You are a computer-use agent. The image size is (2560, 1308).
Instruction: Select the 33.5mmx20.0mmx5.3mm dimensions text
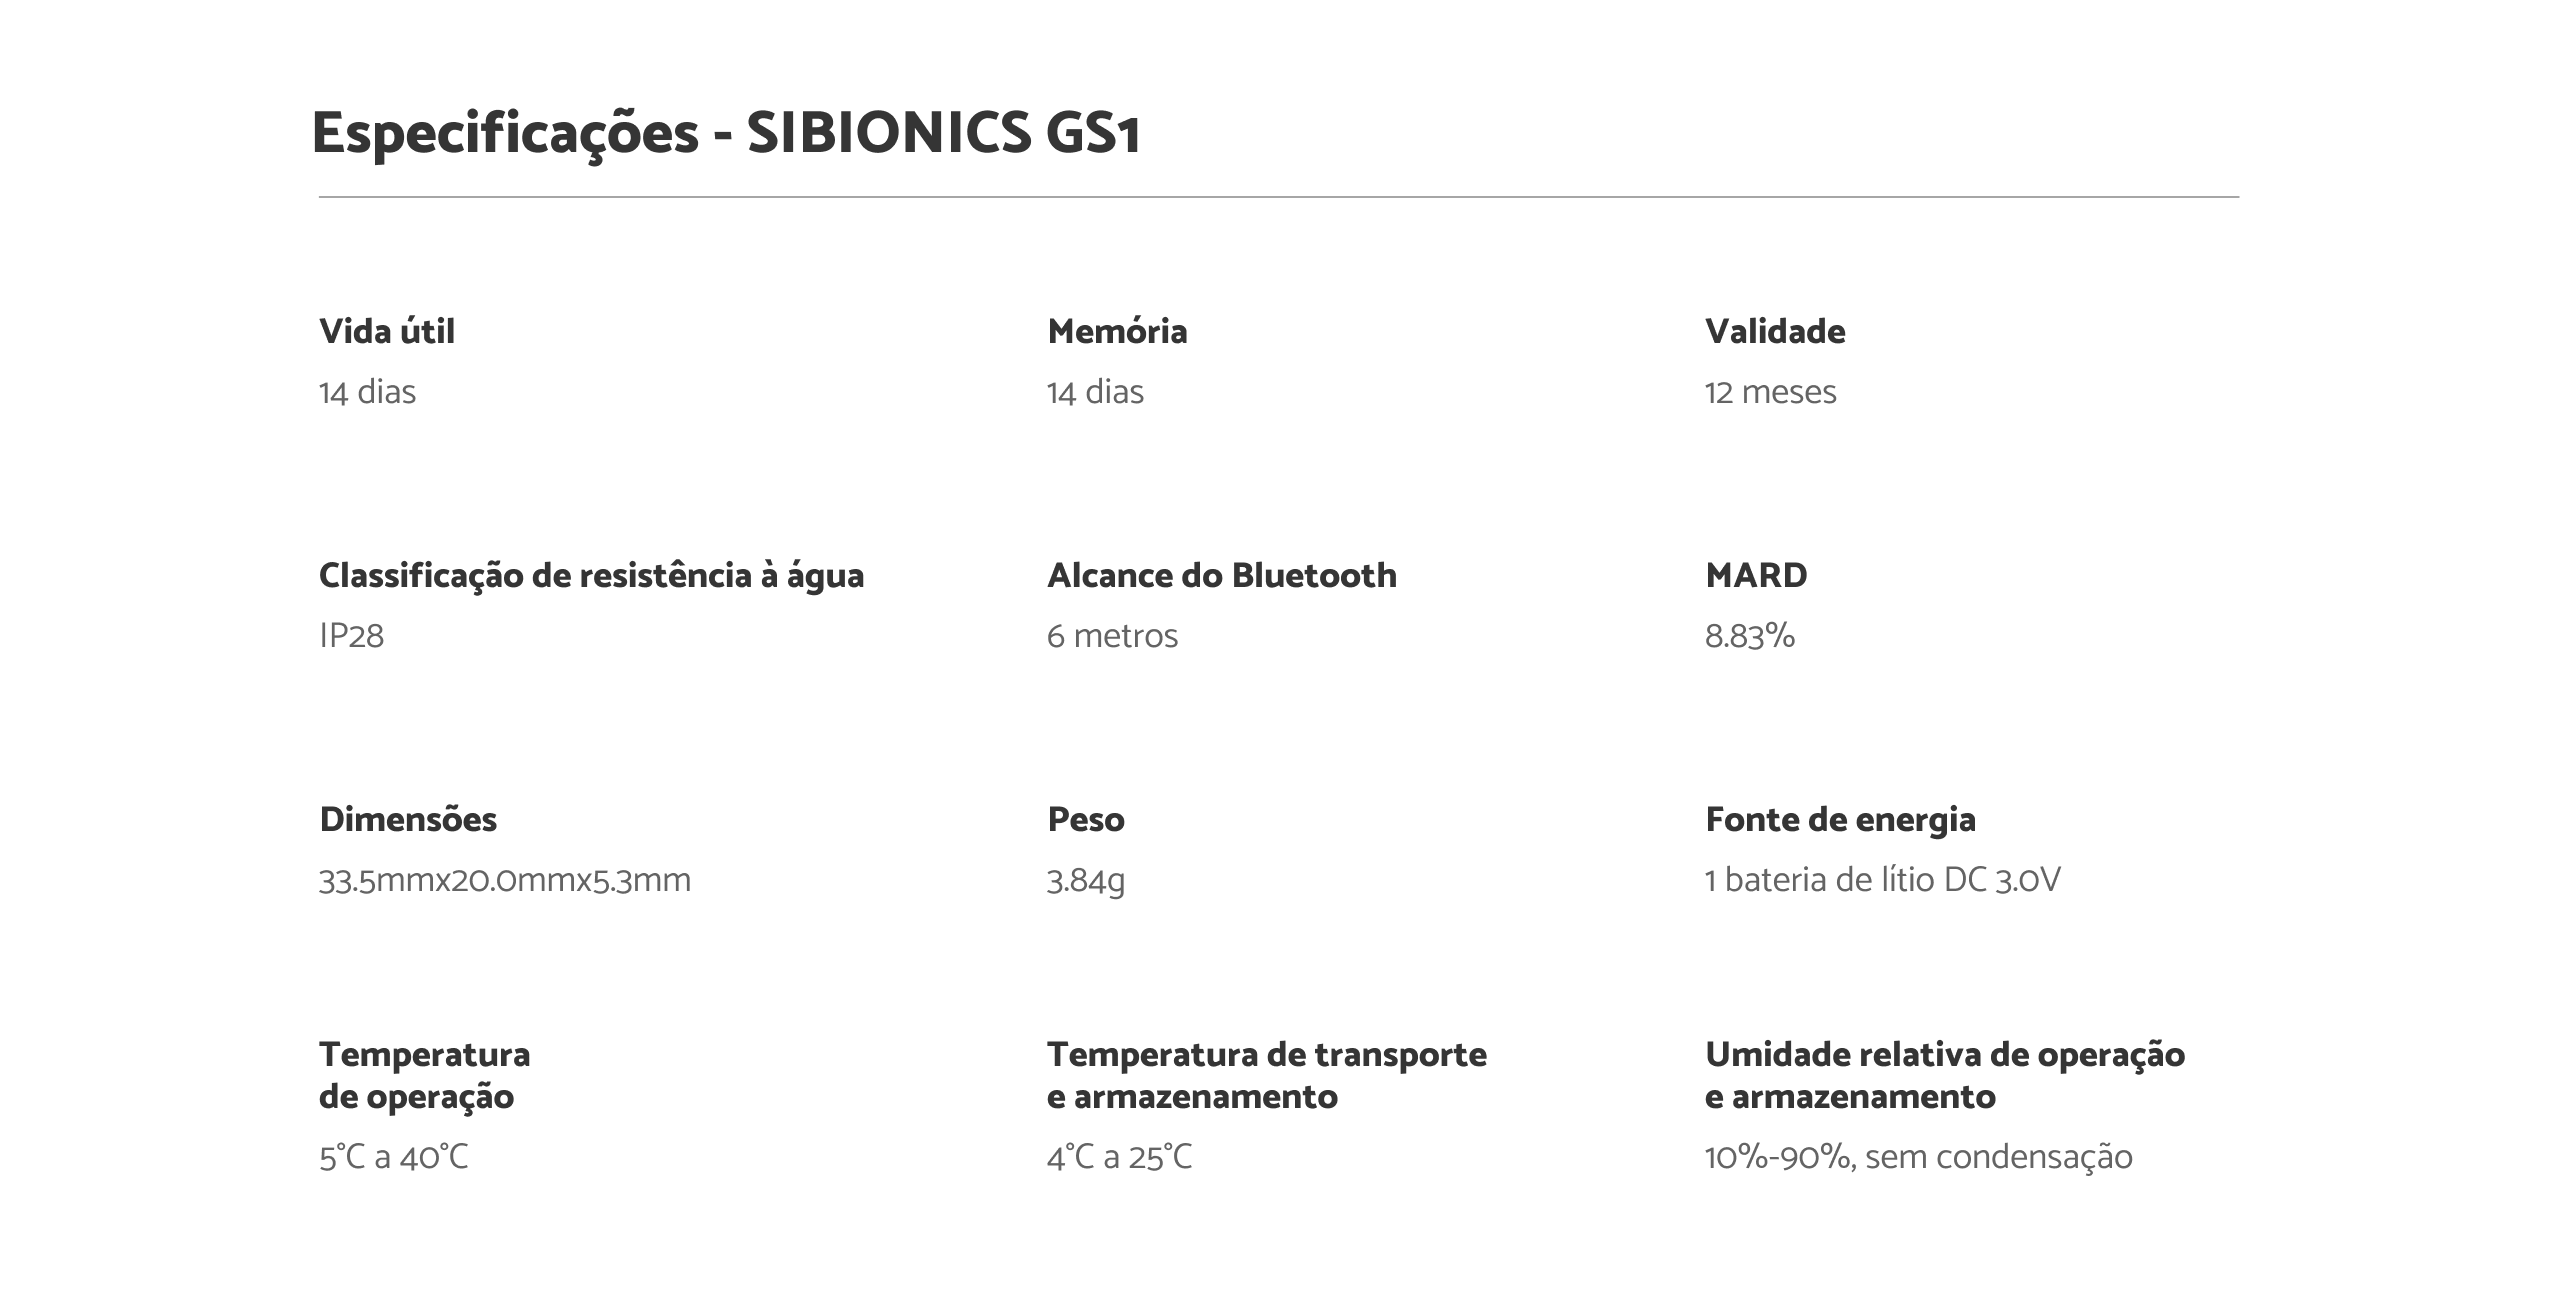coord(505,880)
